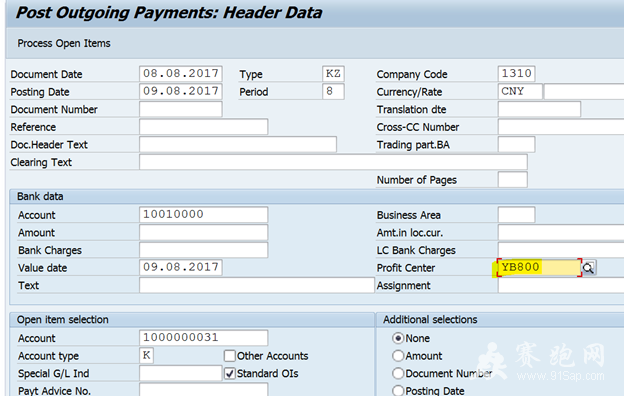
Task: Choose the Posting Date radio option
Action: point(398,390)
